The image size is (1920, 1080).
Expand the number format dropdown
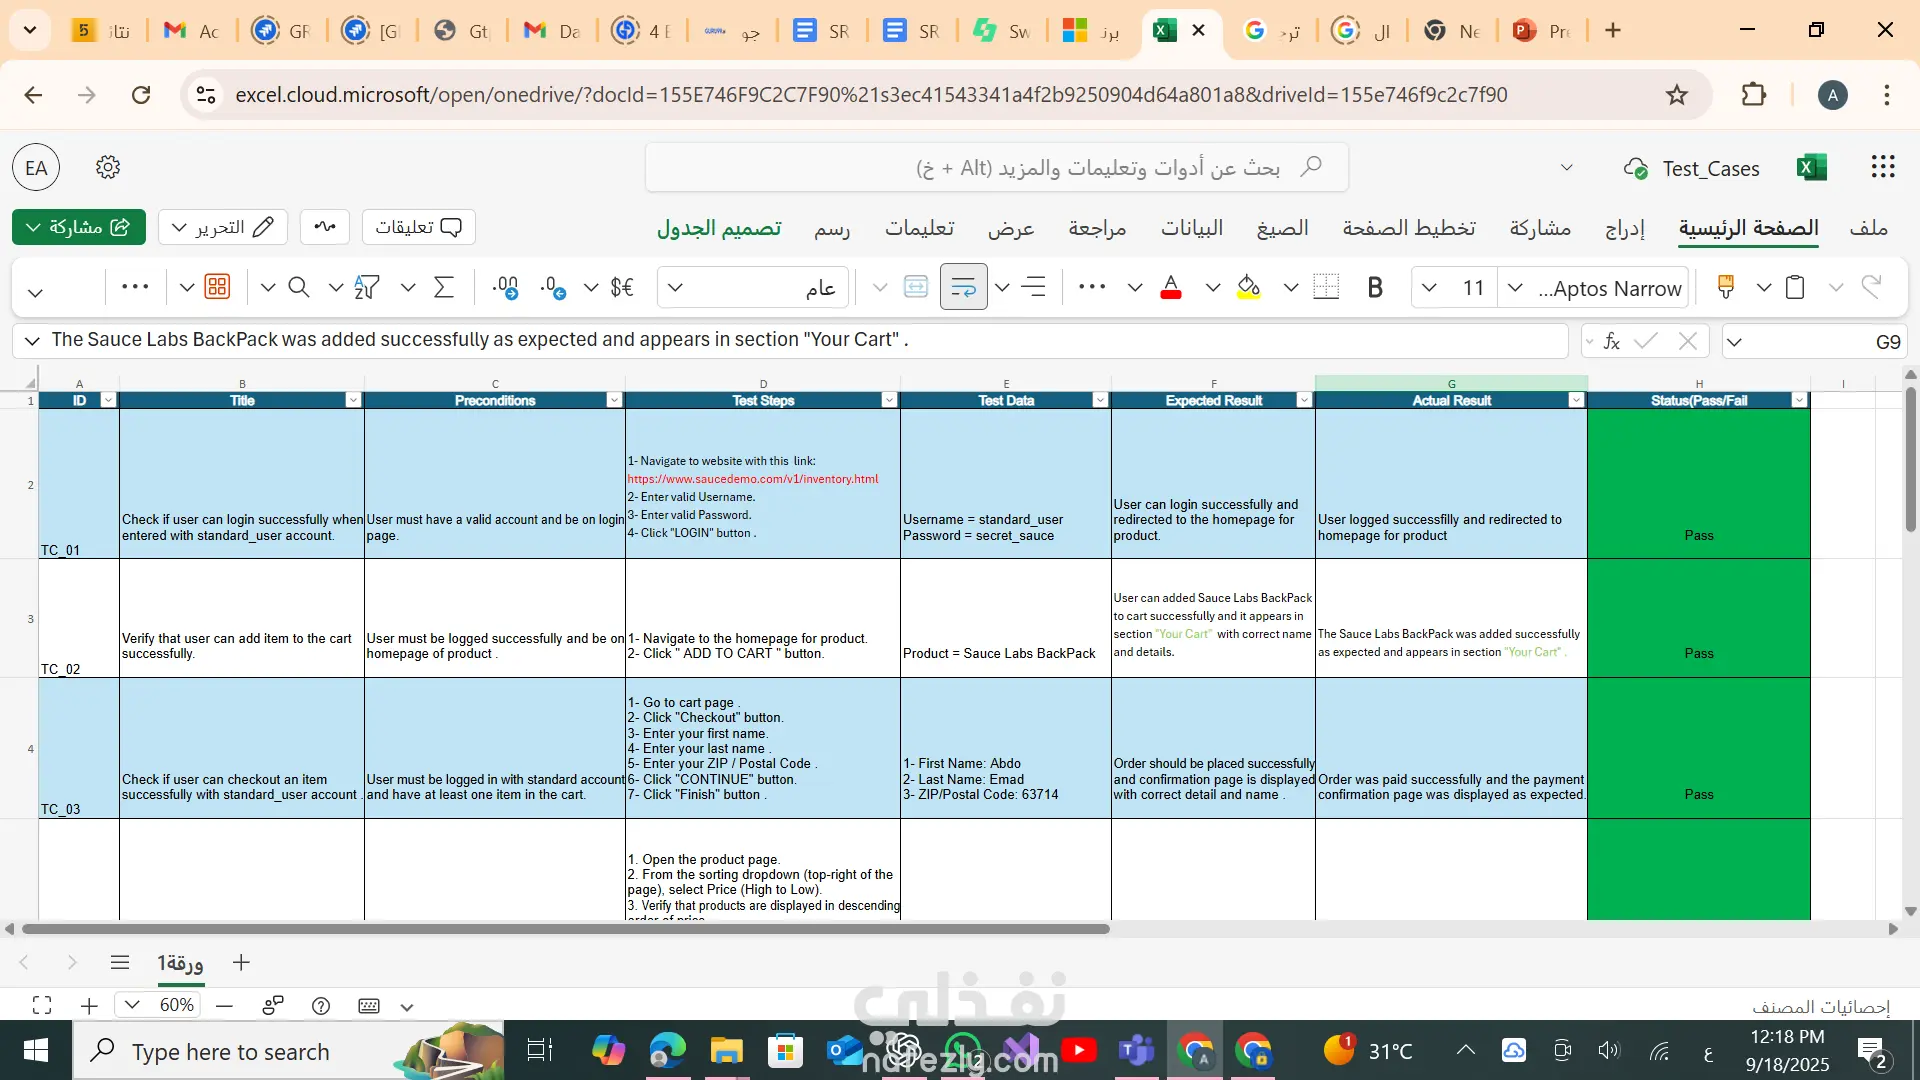(x=676, y=288)
